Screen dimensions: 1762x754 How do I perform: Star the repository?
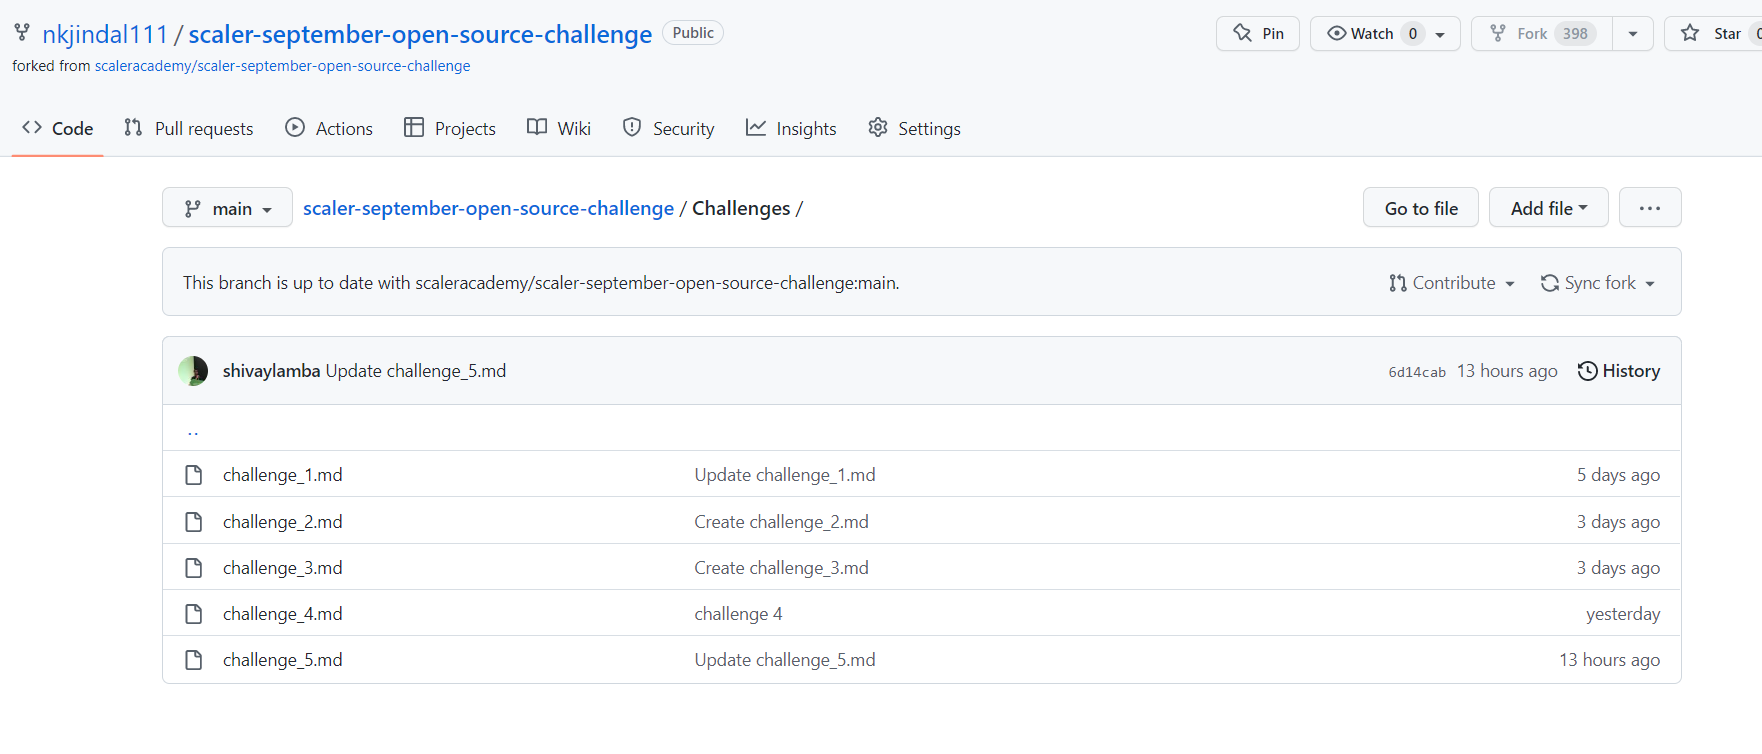(1712, 33)
